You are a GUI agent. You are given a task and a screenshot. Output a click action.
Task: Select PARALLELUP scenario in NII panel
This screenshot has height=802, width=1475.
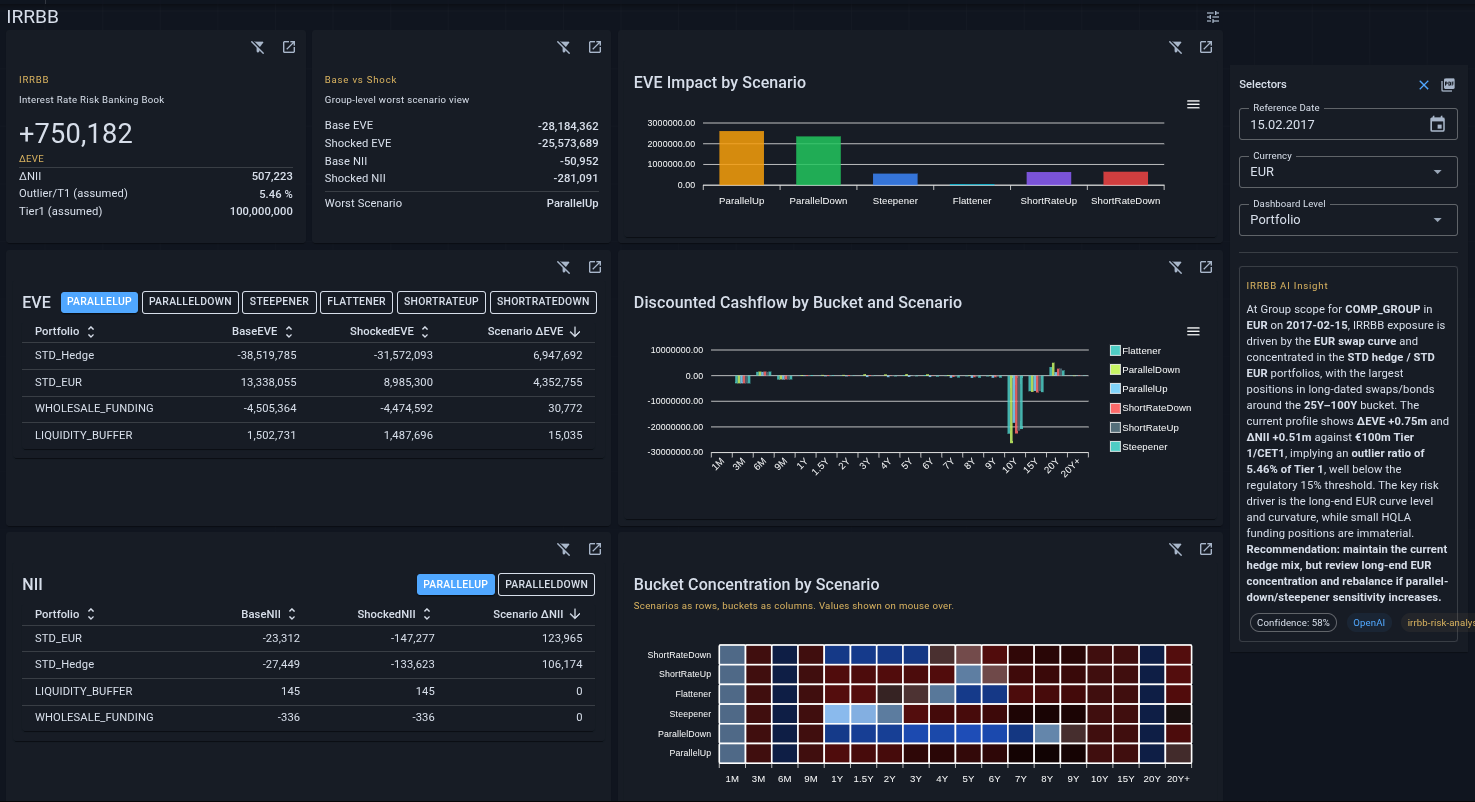tap(455, 584)
